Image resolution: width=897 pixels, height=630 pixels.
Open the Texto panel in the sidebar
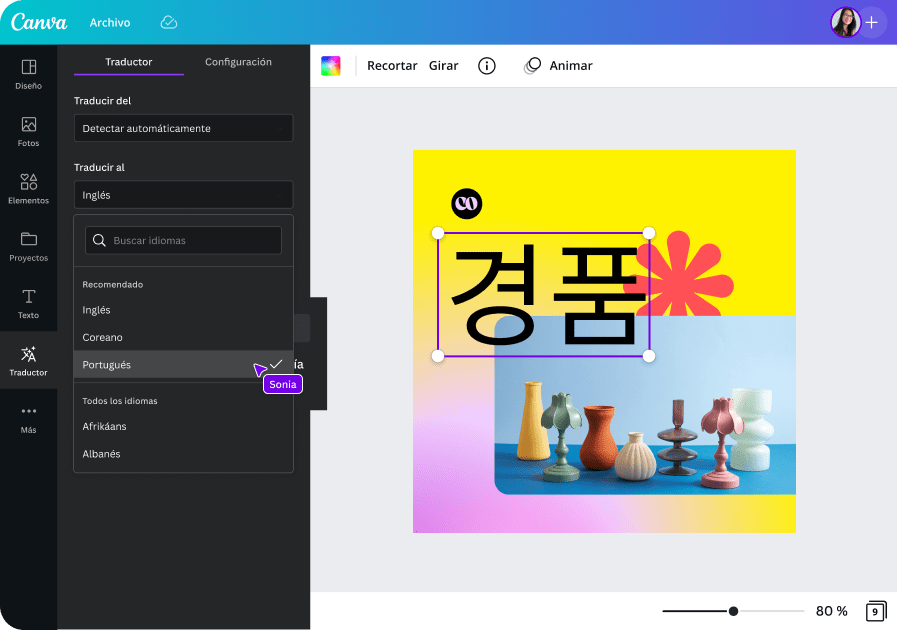(29, 300)
